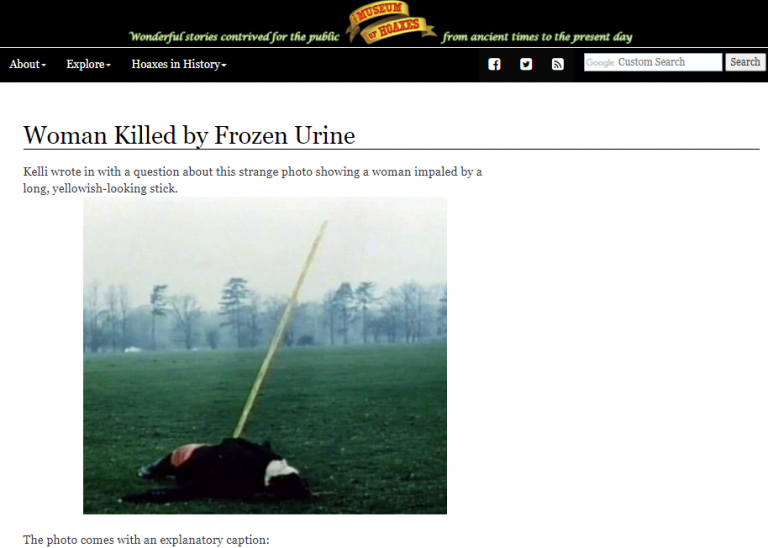The height and width of the screenshot is (548, 768).
Task: Click the Museum of Hoaxes ribbon logo
Action: pos(391,23)
